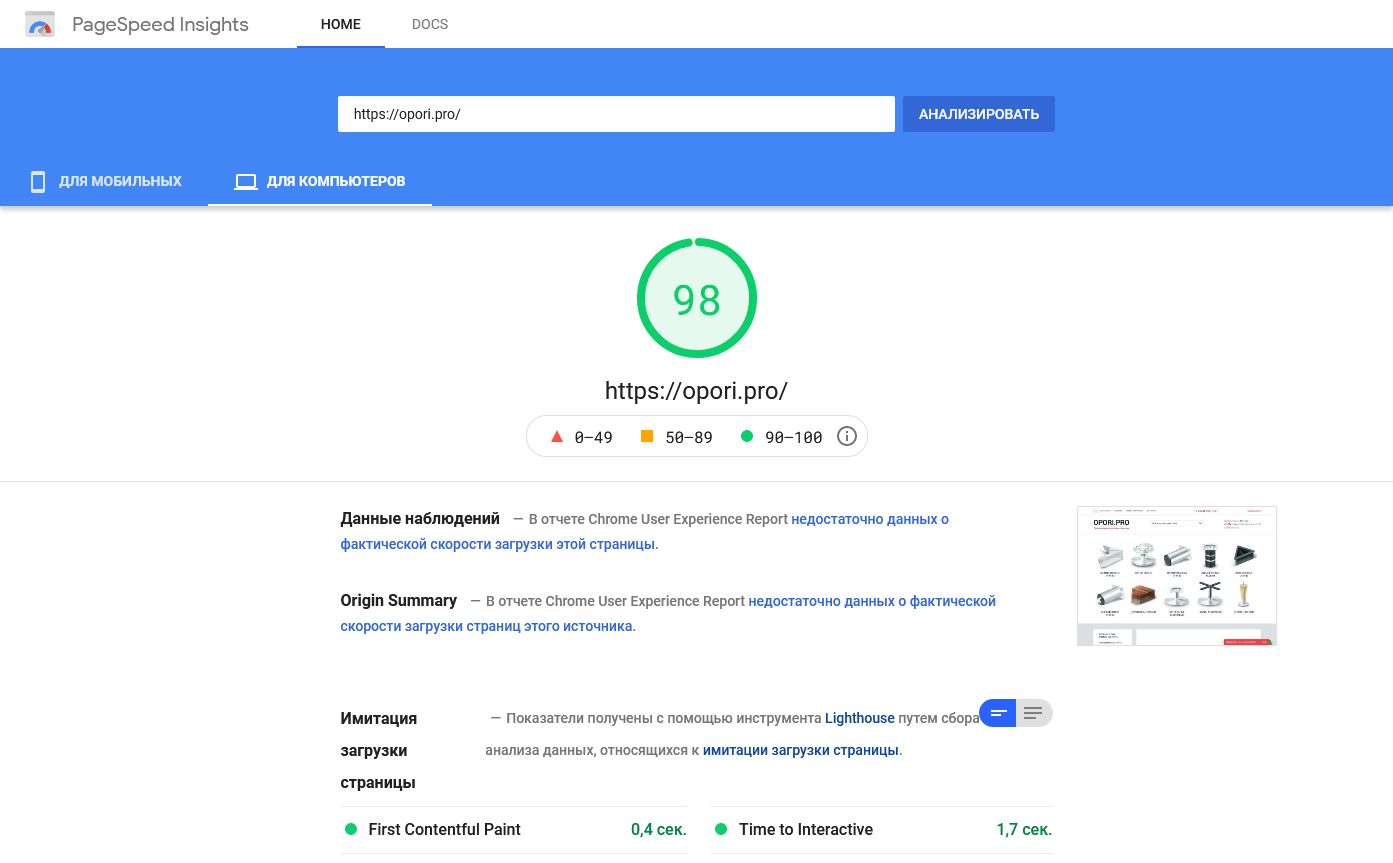Switch to the ДЛЯ МОБИЛЬНЫХ tab
Image resolution: width=1393 pixels, height=863 pixels.
[105, 181]
